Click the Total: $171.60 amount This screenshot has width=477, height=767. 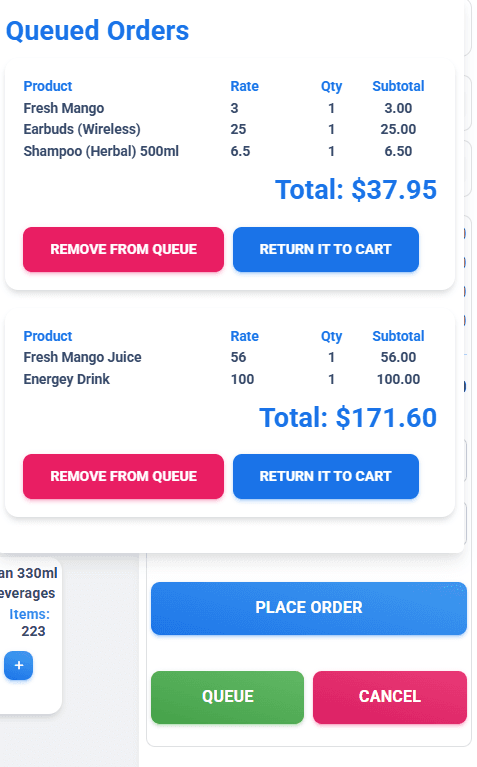[x=348, y=417]
